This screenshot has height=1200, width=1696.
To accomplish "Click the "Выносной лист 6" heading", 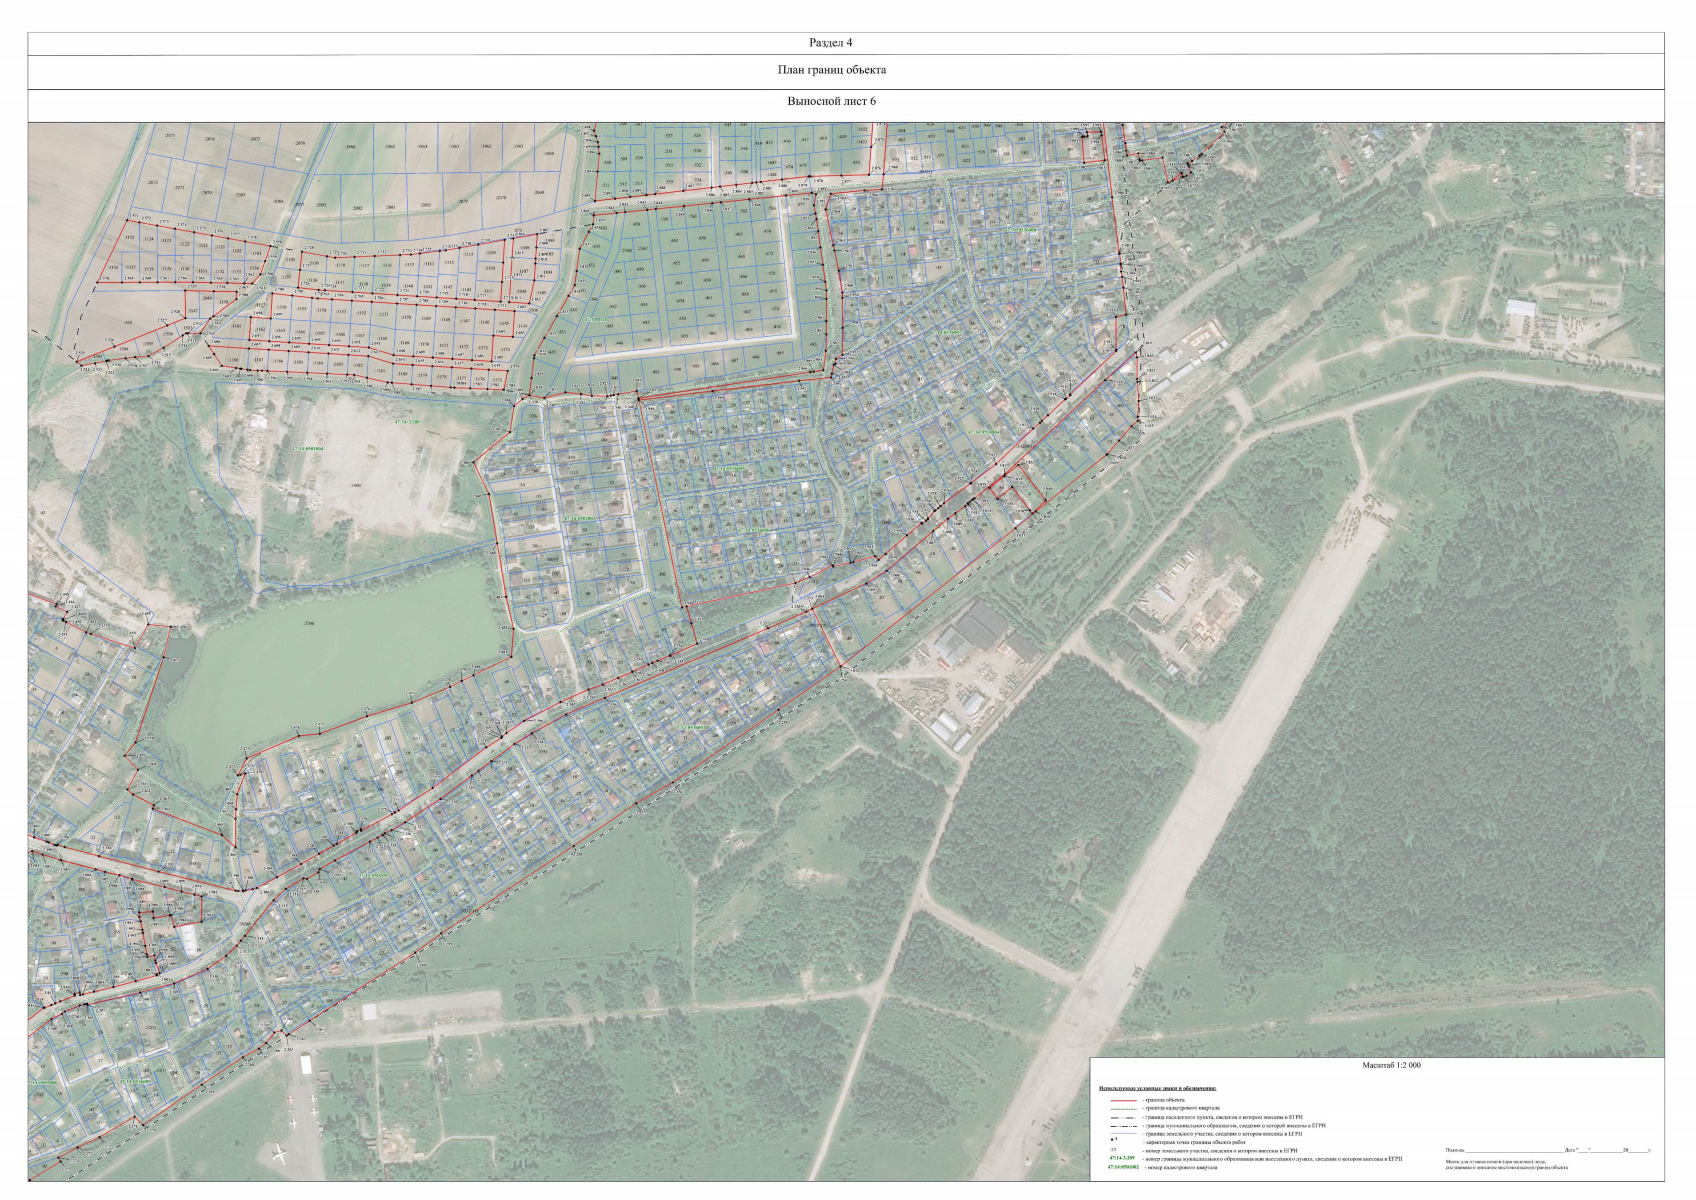I will pyautogui.click(x=831, y=102).
